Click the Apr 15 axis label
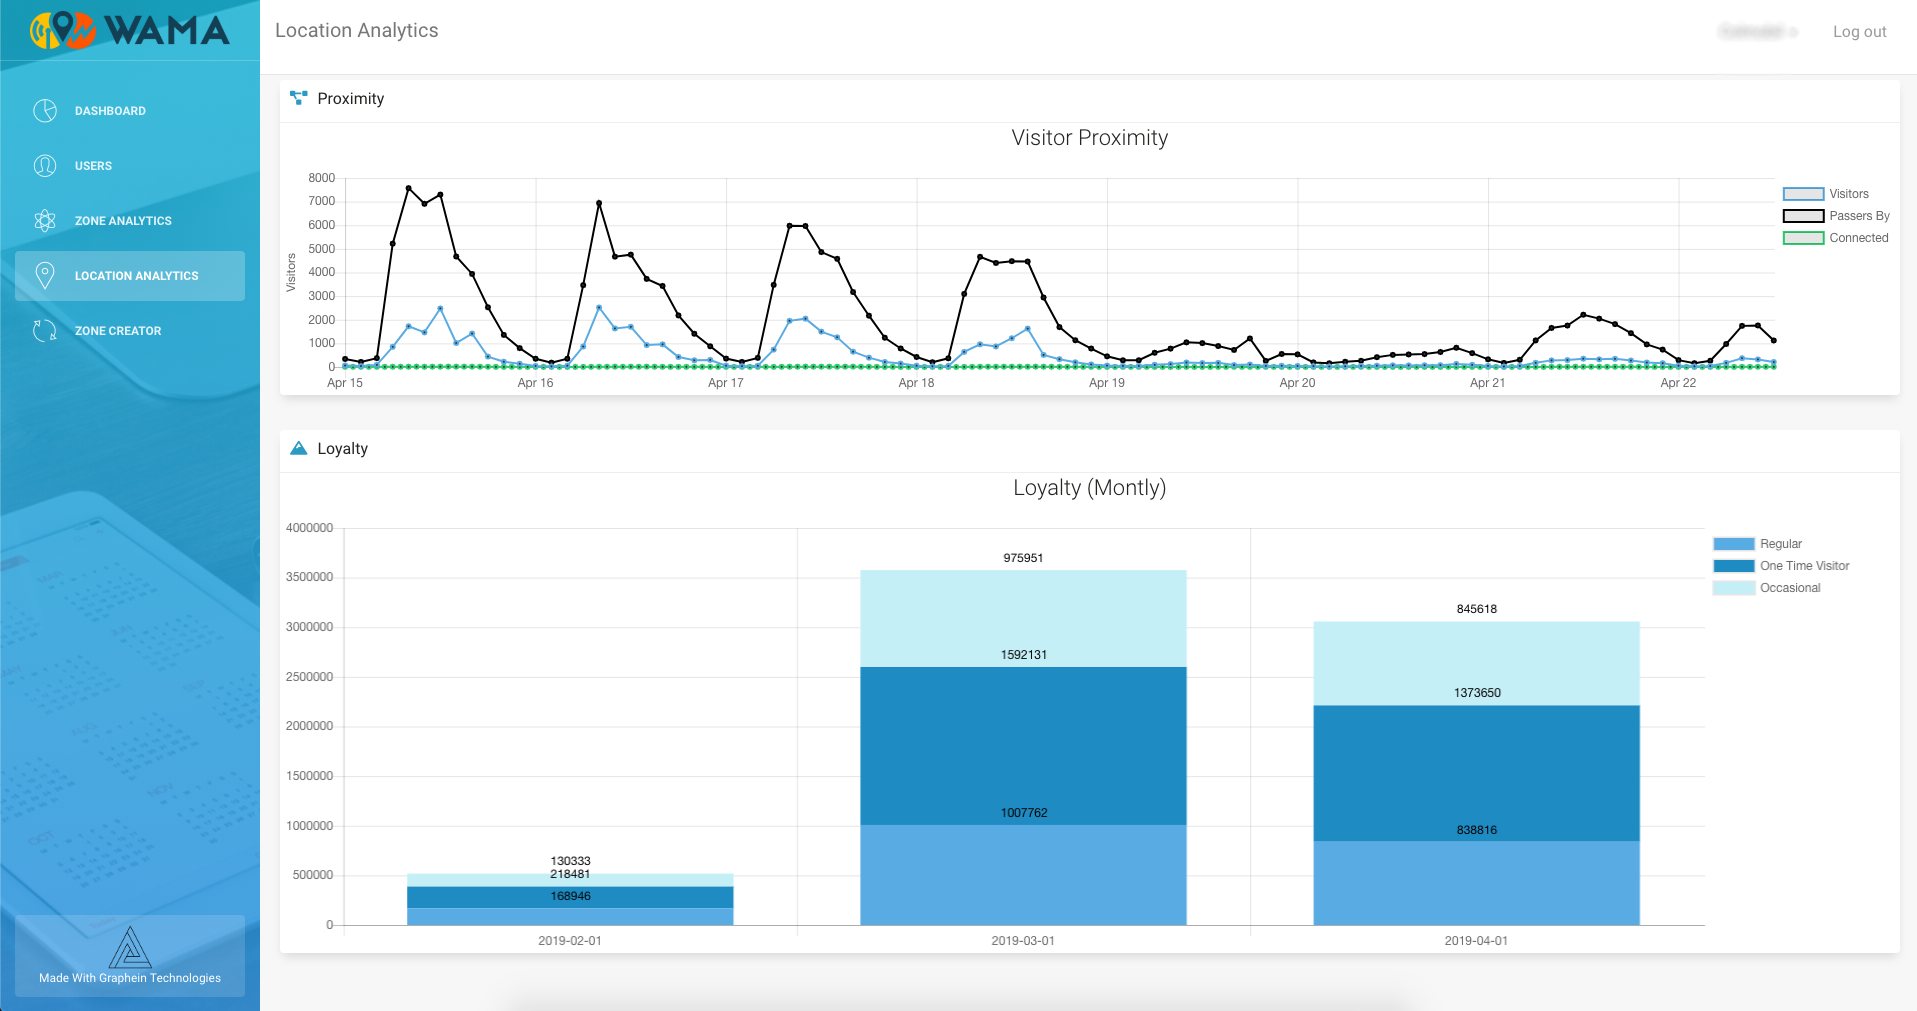The image size is (1917, 1011). pyautogui.click(x=345, y=383)
